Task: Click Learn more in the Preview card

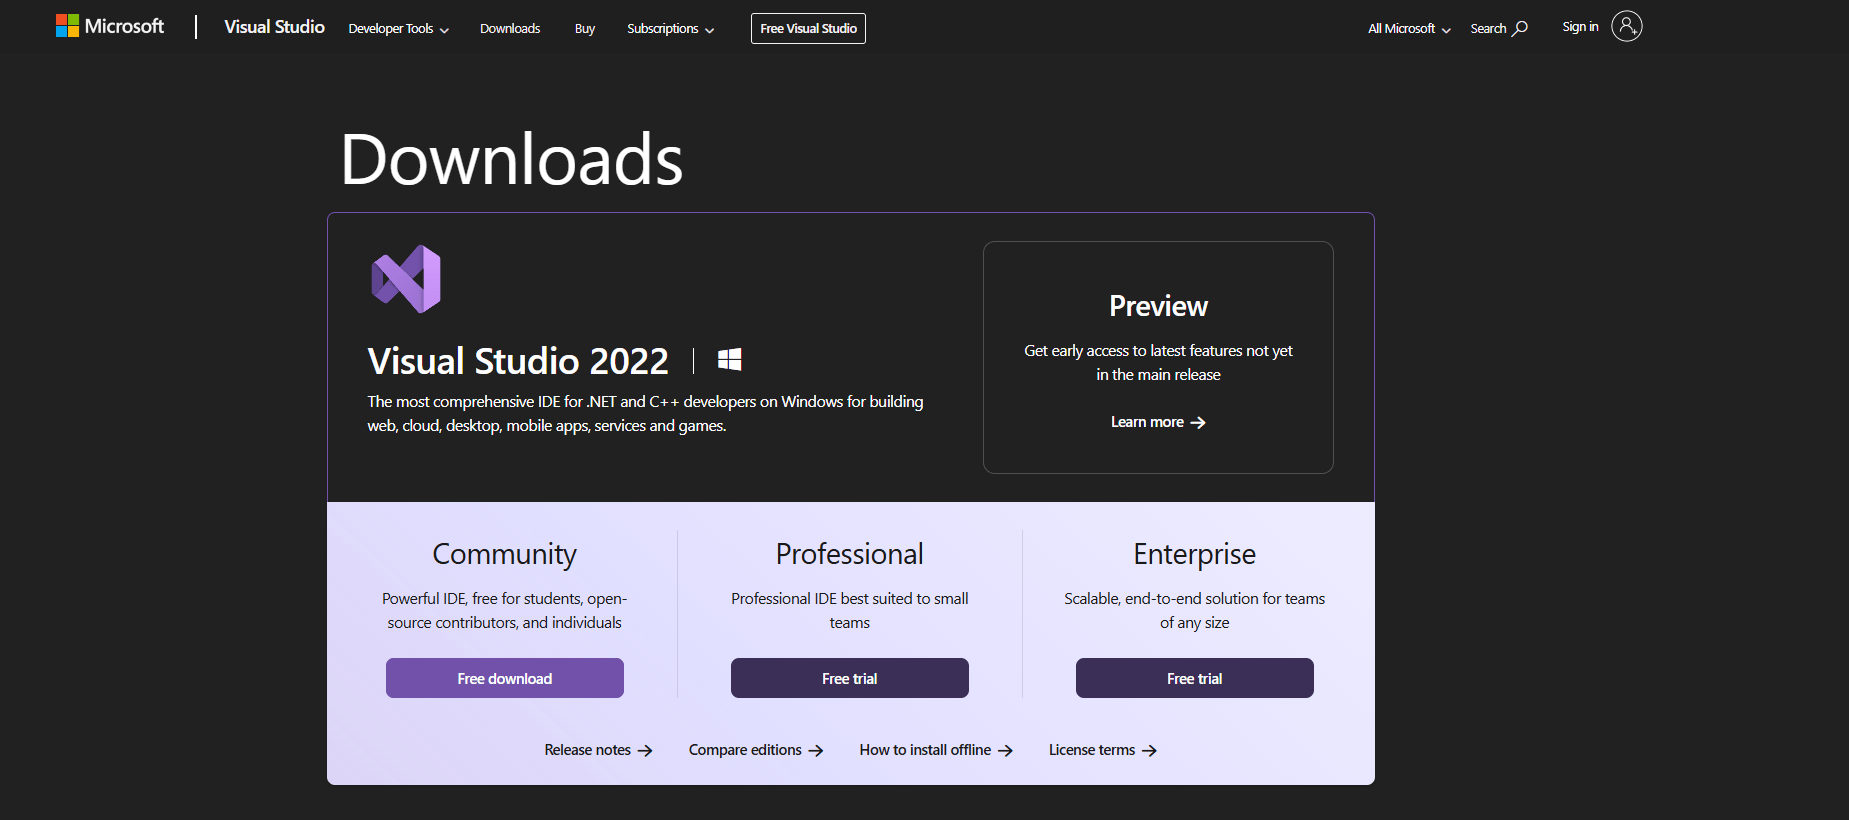Action: [1158, 422]
